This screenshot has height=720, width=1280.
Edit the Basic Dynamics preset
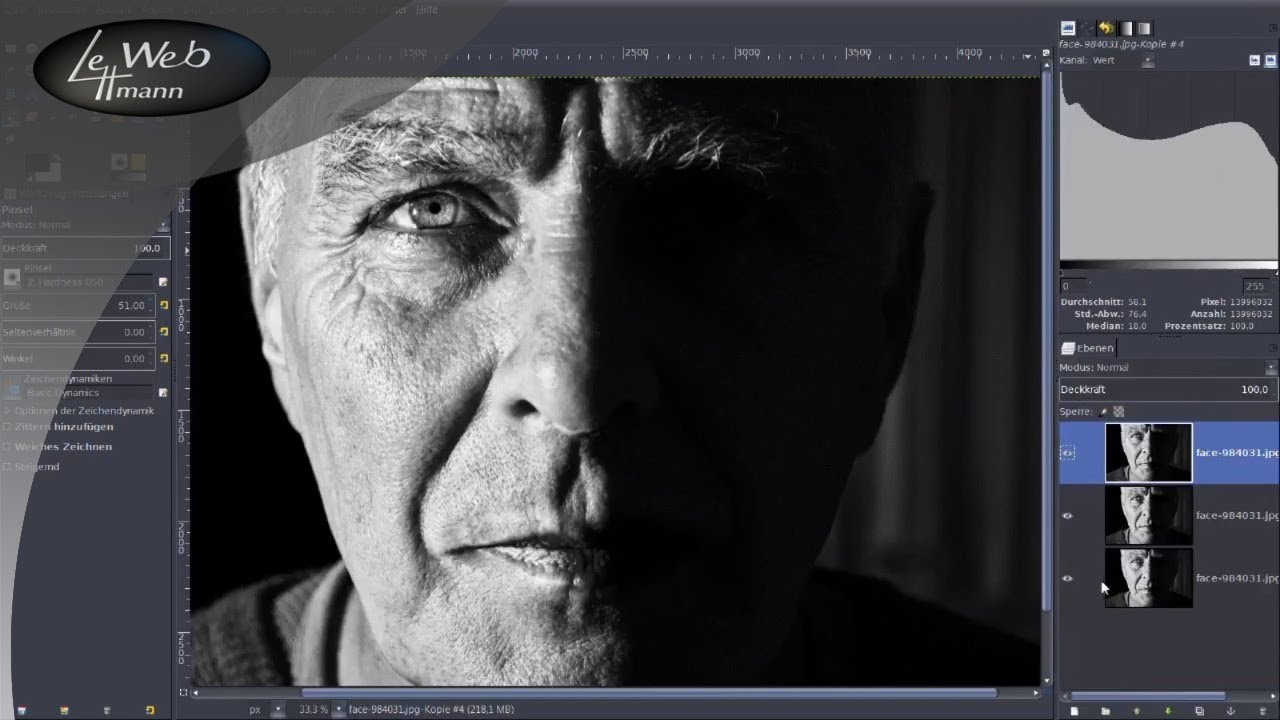(x=163, y=392)
